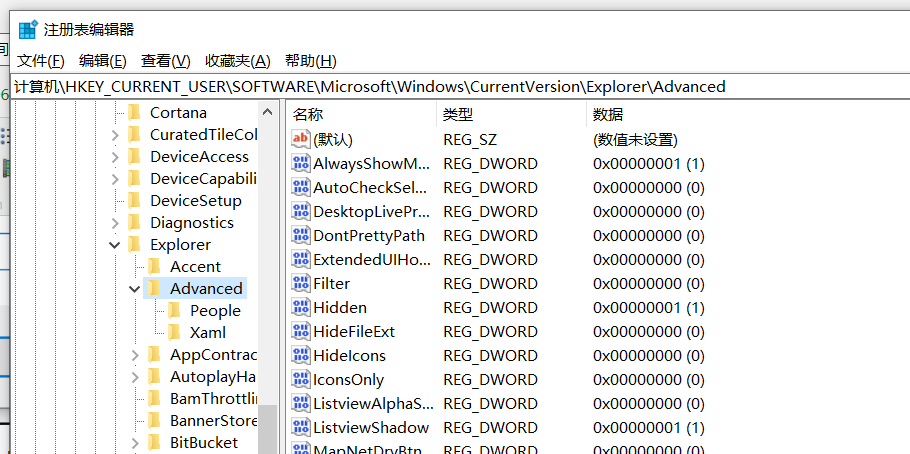Select the BamThrottlin key
Screen dimensions: 910x454
tap(214, 399)
